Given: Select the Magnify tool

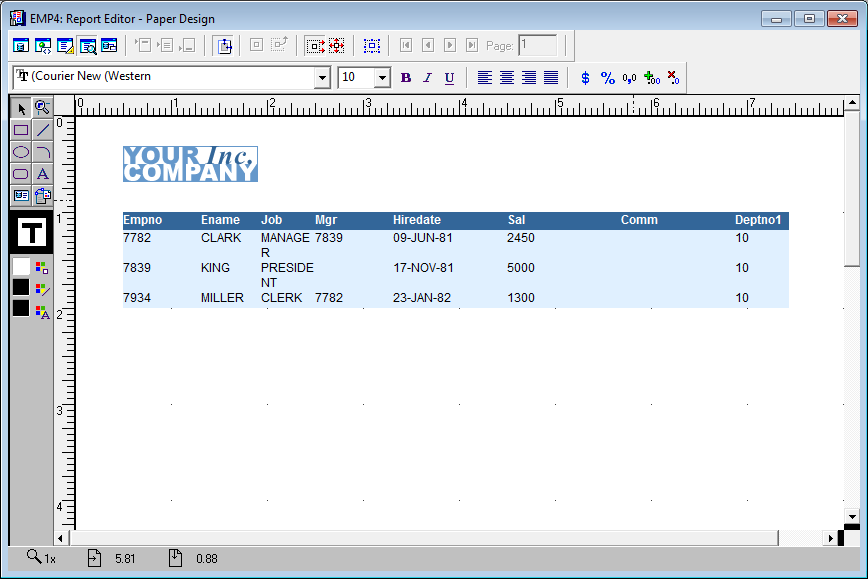Looking at the screenshot, I should coord(43,108).
